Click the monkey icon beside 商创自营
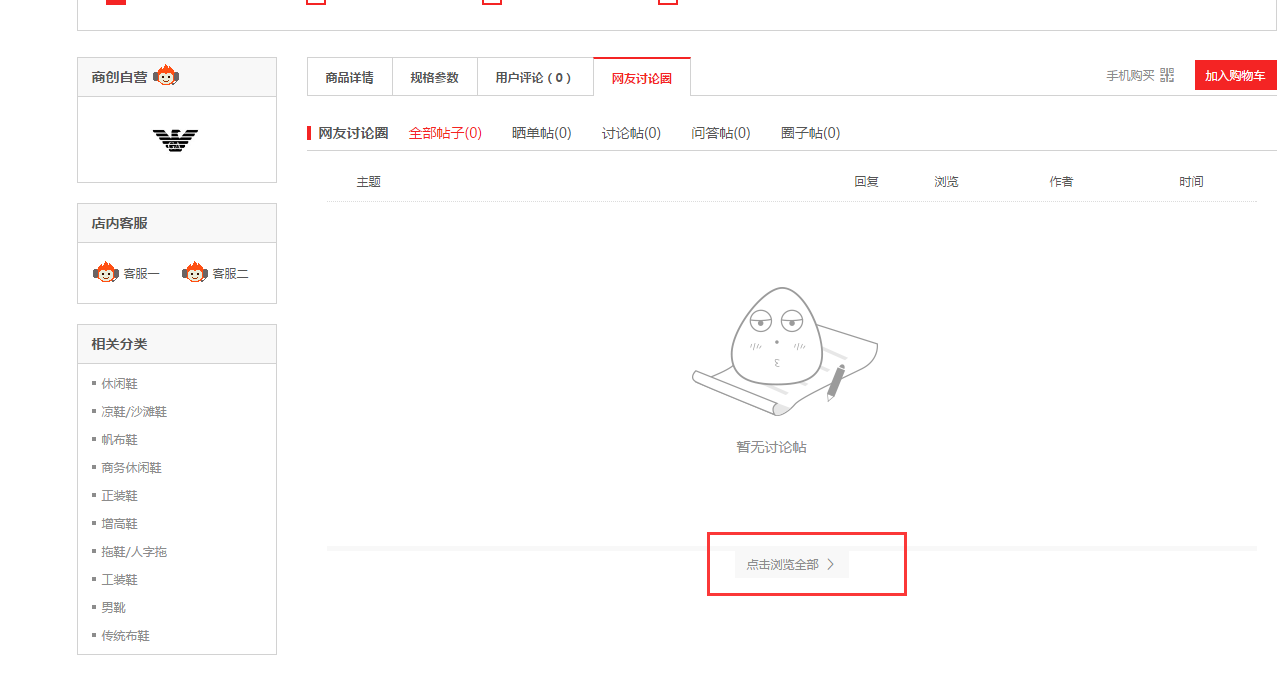This screenshot has width=1280, height=675. coord(166,76)
